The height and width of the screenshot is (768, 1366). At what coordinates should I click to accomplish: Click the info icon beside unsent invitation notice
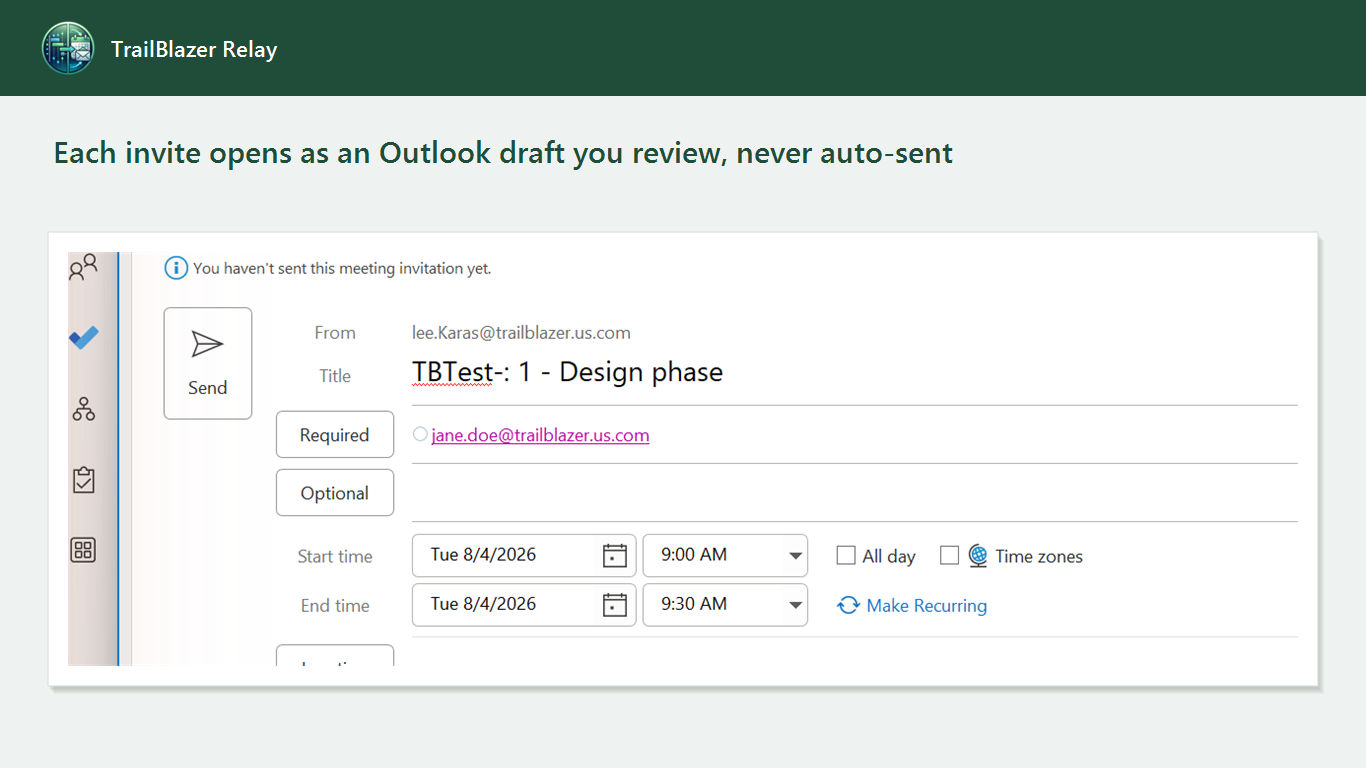(176, 268)
